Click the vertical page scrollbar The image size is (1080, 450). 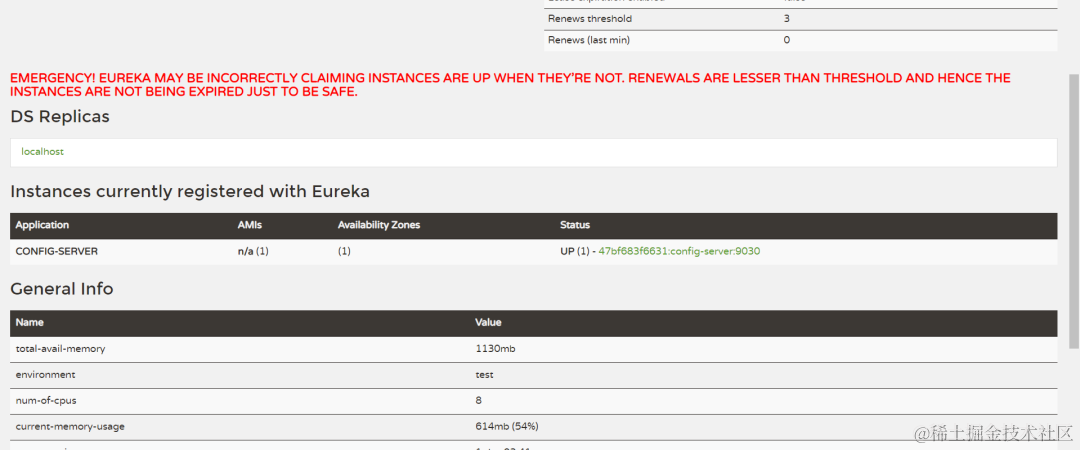[1072, 210]
